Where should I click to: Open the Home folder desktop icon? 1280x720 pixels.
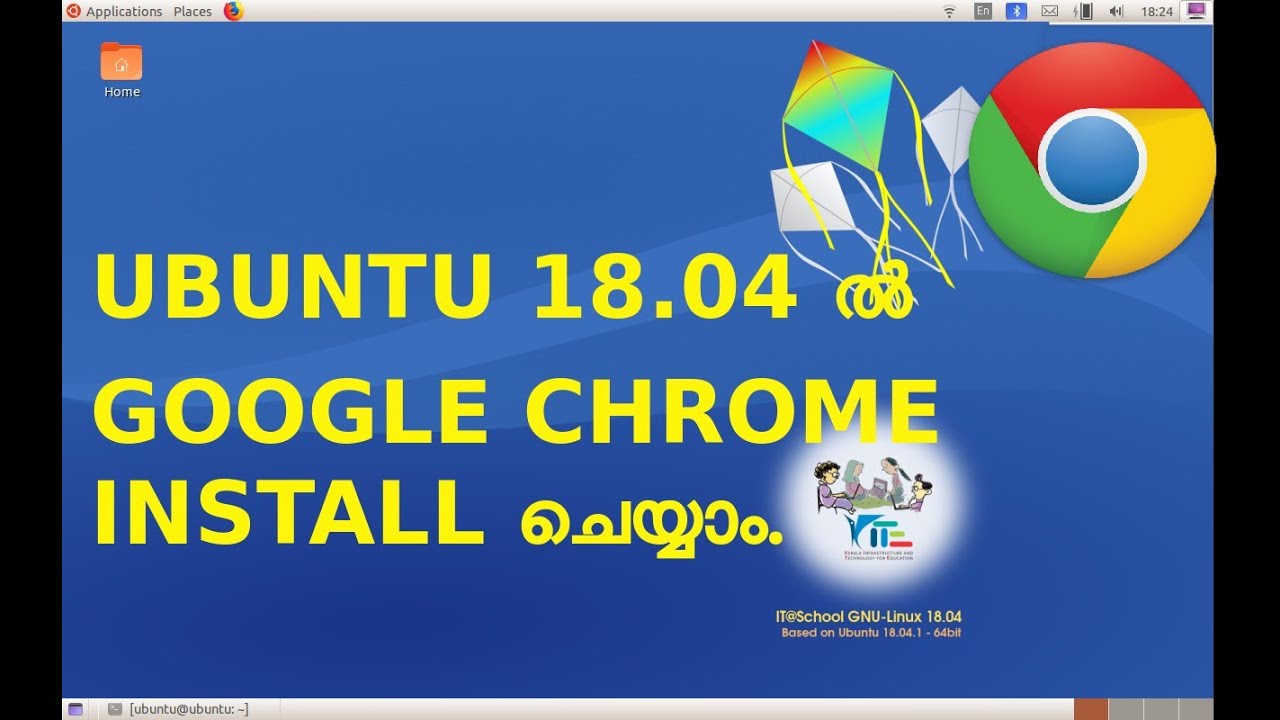coord(122,70)
